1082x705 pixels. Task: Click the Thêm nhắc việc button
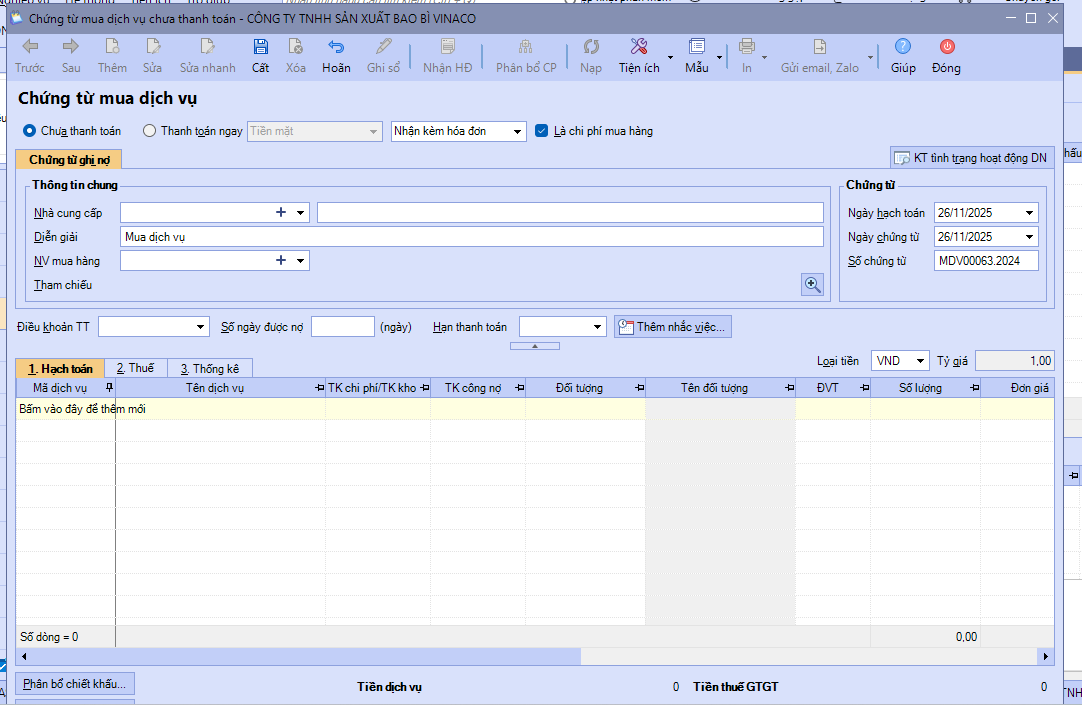click(x=673, y=327)
